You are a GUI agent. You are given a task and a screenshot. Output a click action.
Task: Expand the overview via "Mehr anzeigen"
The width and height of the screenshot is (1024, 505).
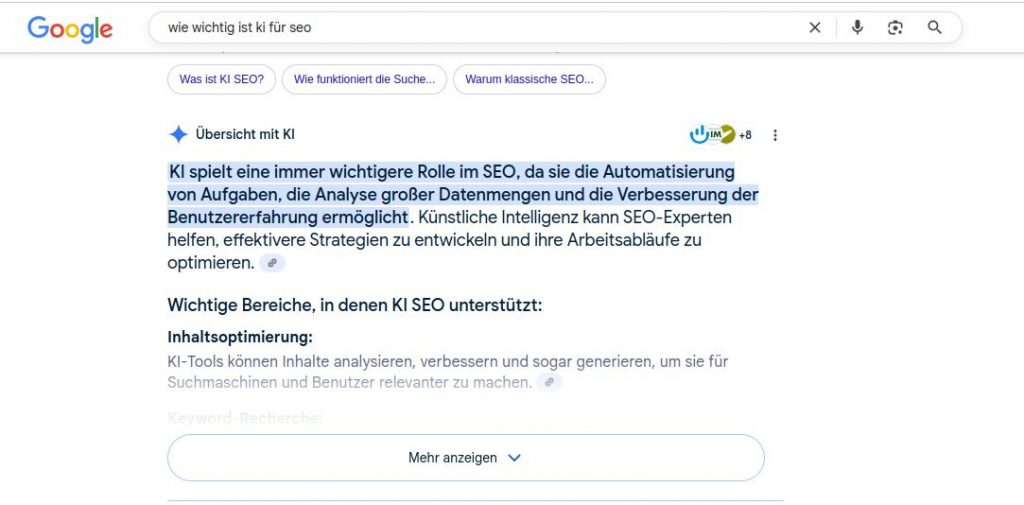coord(466,458)
